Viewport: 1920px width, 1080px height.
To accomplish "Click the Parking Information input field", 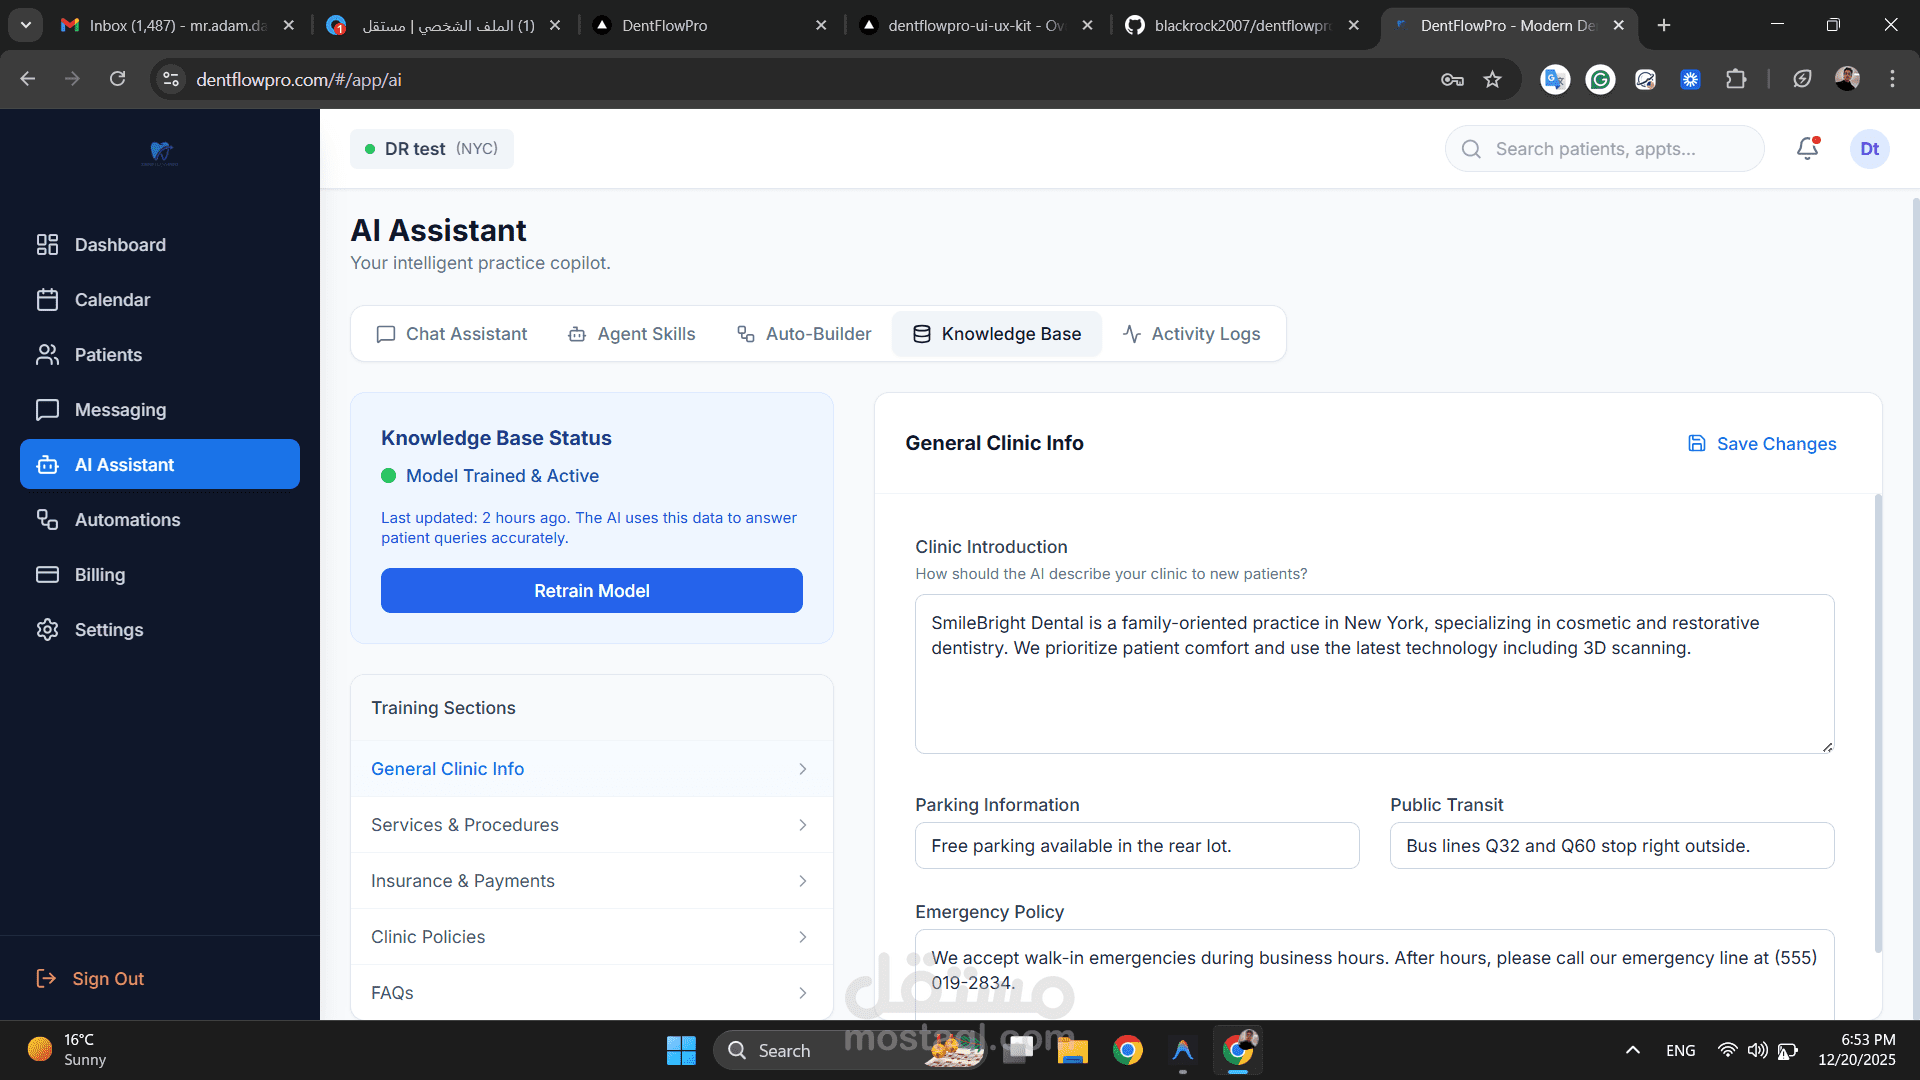I will (x=1136, y=846).
